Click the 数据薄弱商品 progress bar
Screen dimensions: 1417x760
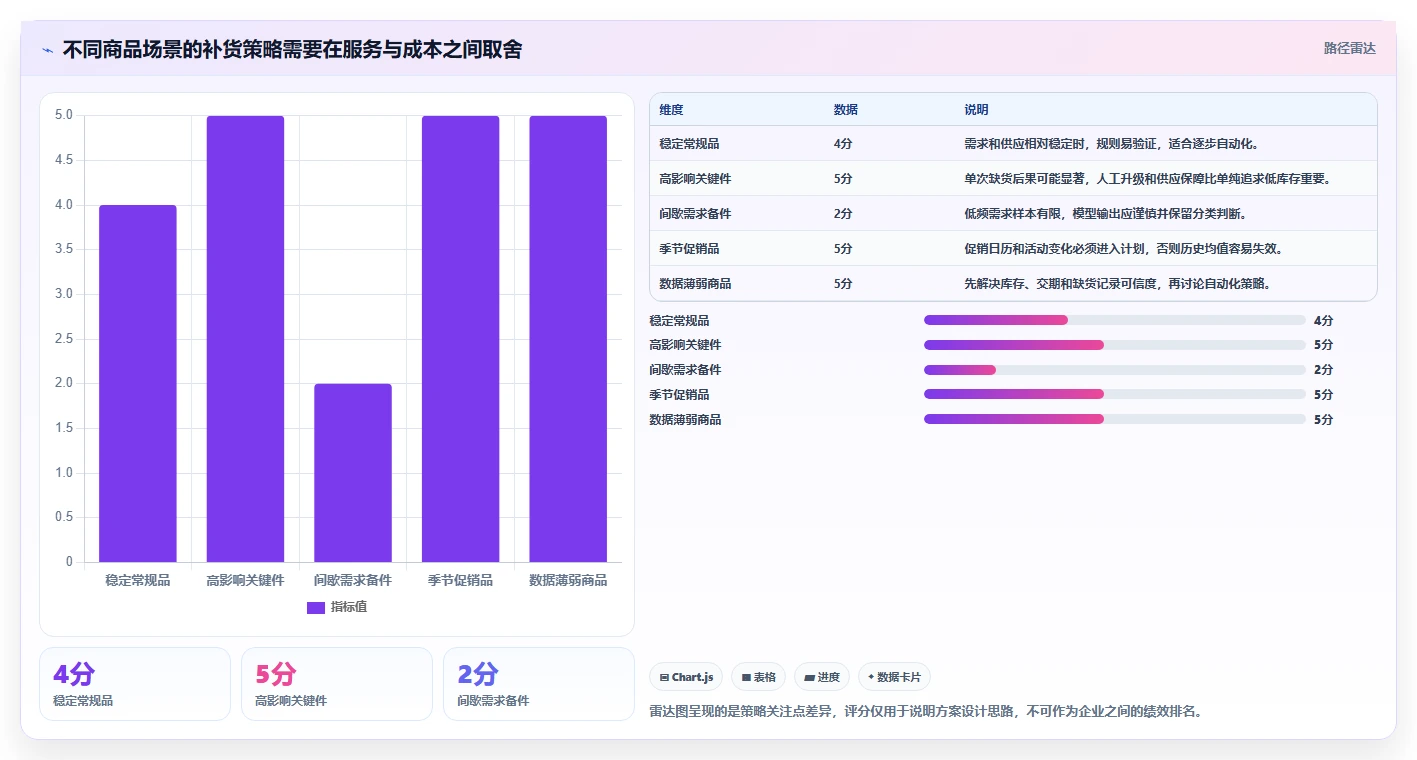[x=1115, y=419]
